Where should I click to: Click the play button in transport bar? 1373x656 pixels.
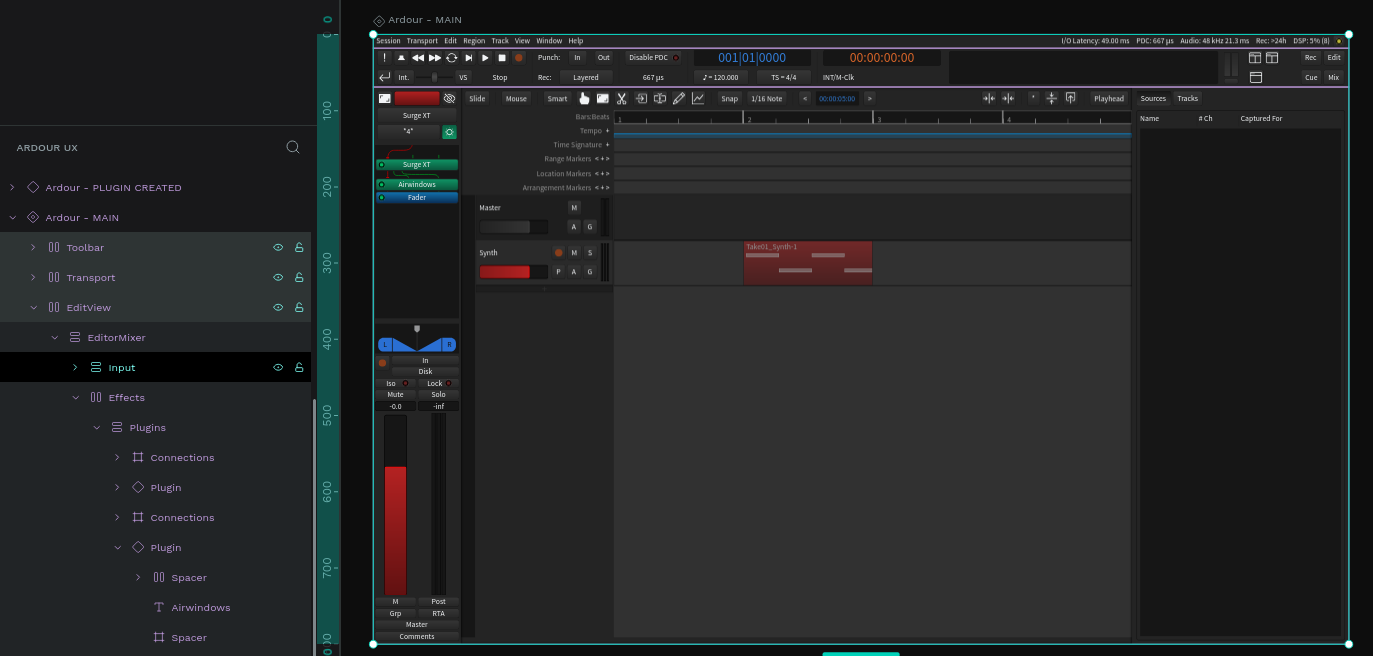click(x=485, y=58)
